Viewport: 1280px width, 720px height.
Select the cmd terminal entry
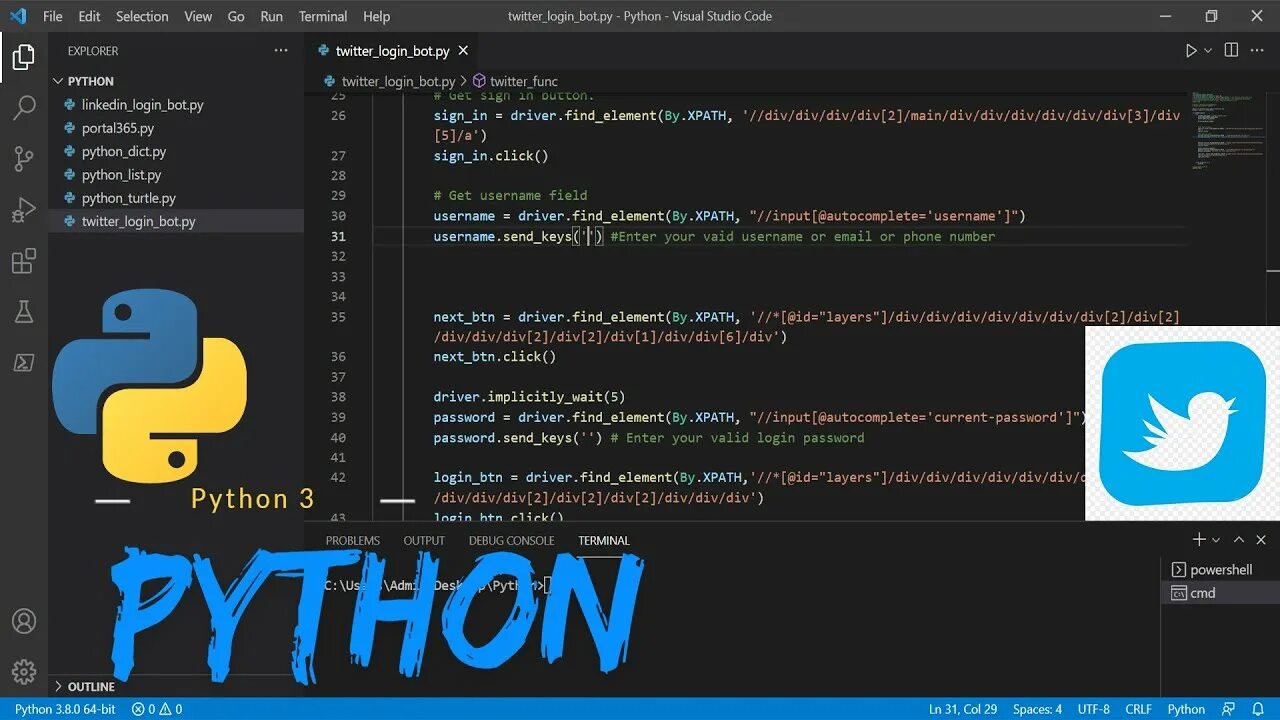(1221, 593)
